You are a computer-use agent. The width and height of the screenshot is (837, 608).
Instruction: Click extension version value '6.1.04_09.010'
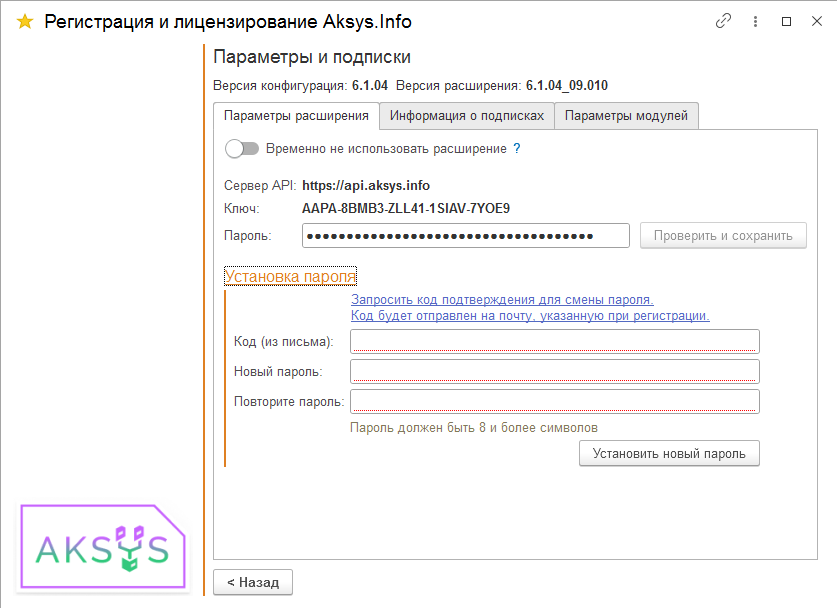(567, 85)
